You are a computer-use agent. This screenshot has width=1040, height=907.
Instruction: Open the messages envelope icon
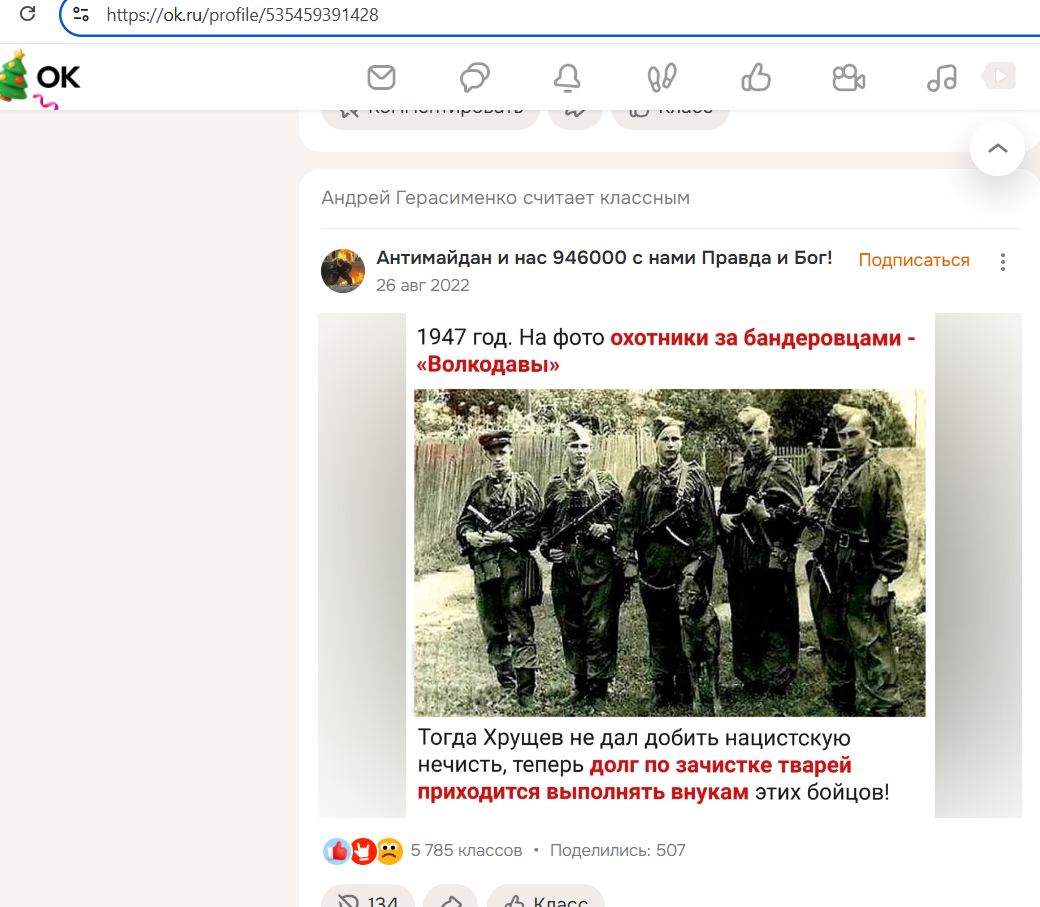pyautogui.click(x=381, y=78)
